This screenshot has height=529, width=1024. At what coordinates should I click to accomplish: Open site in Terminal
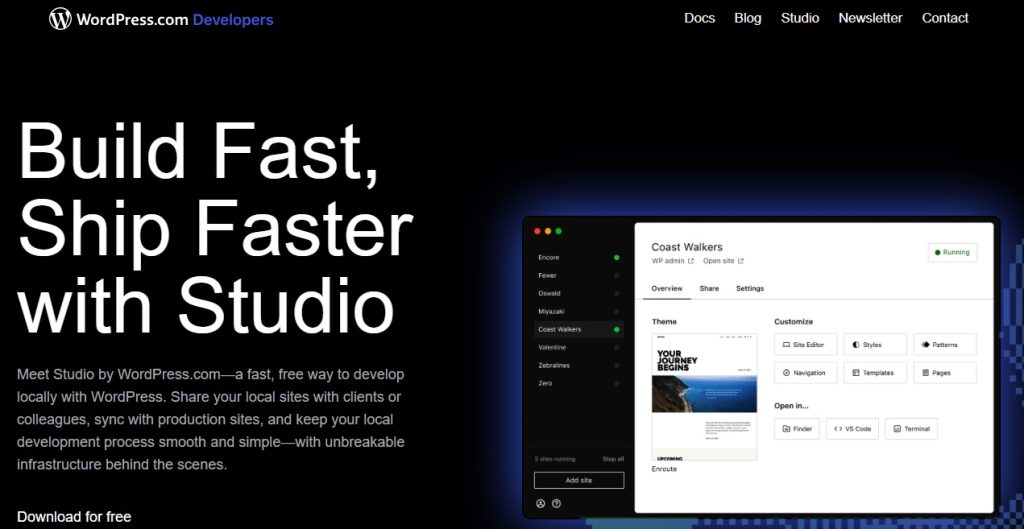pyautogui.click(x=910, y=428)
